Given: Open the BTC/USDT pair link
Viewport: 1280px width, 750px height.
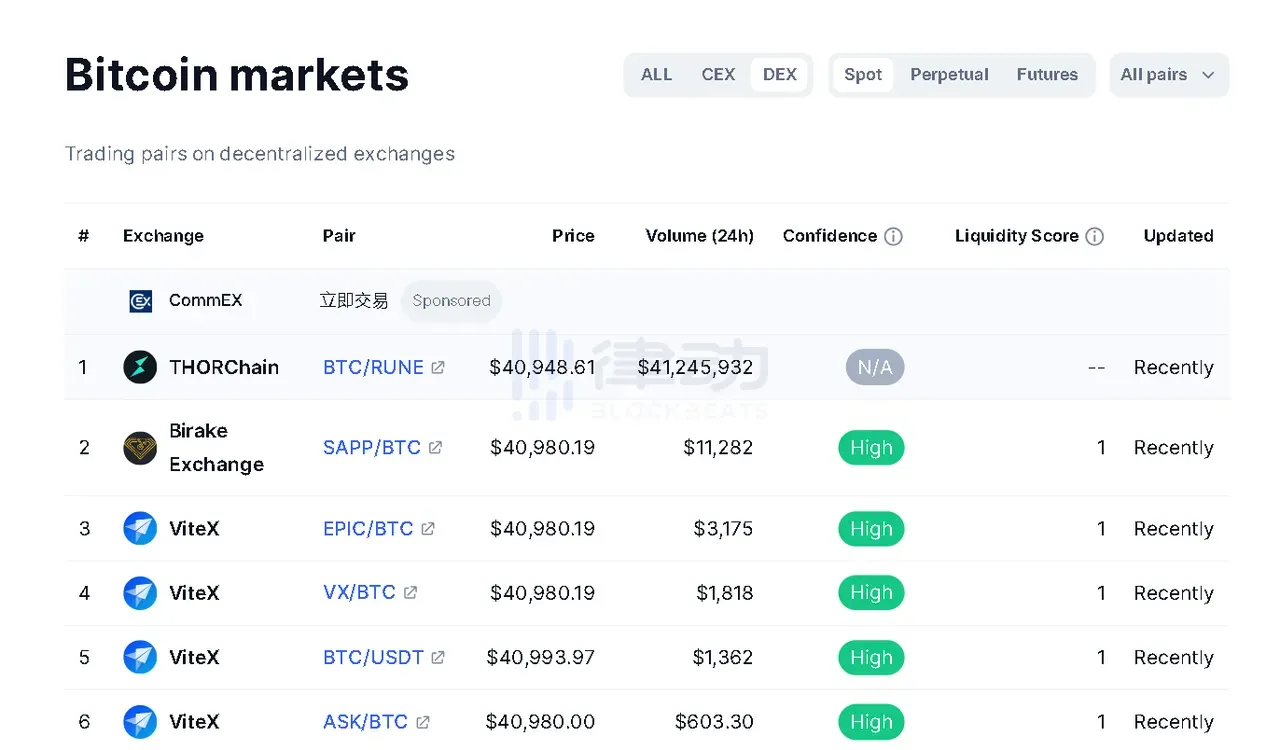Looking at the screenshot, I should (373, 657).
